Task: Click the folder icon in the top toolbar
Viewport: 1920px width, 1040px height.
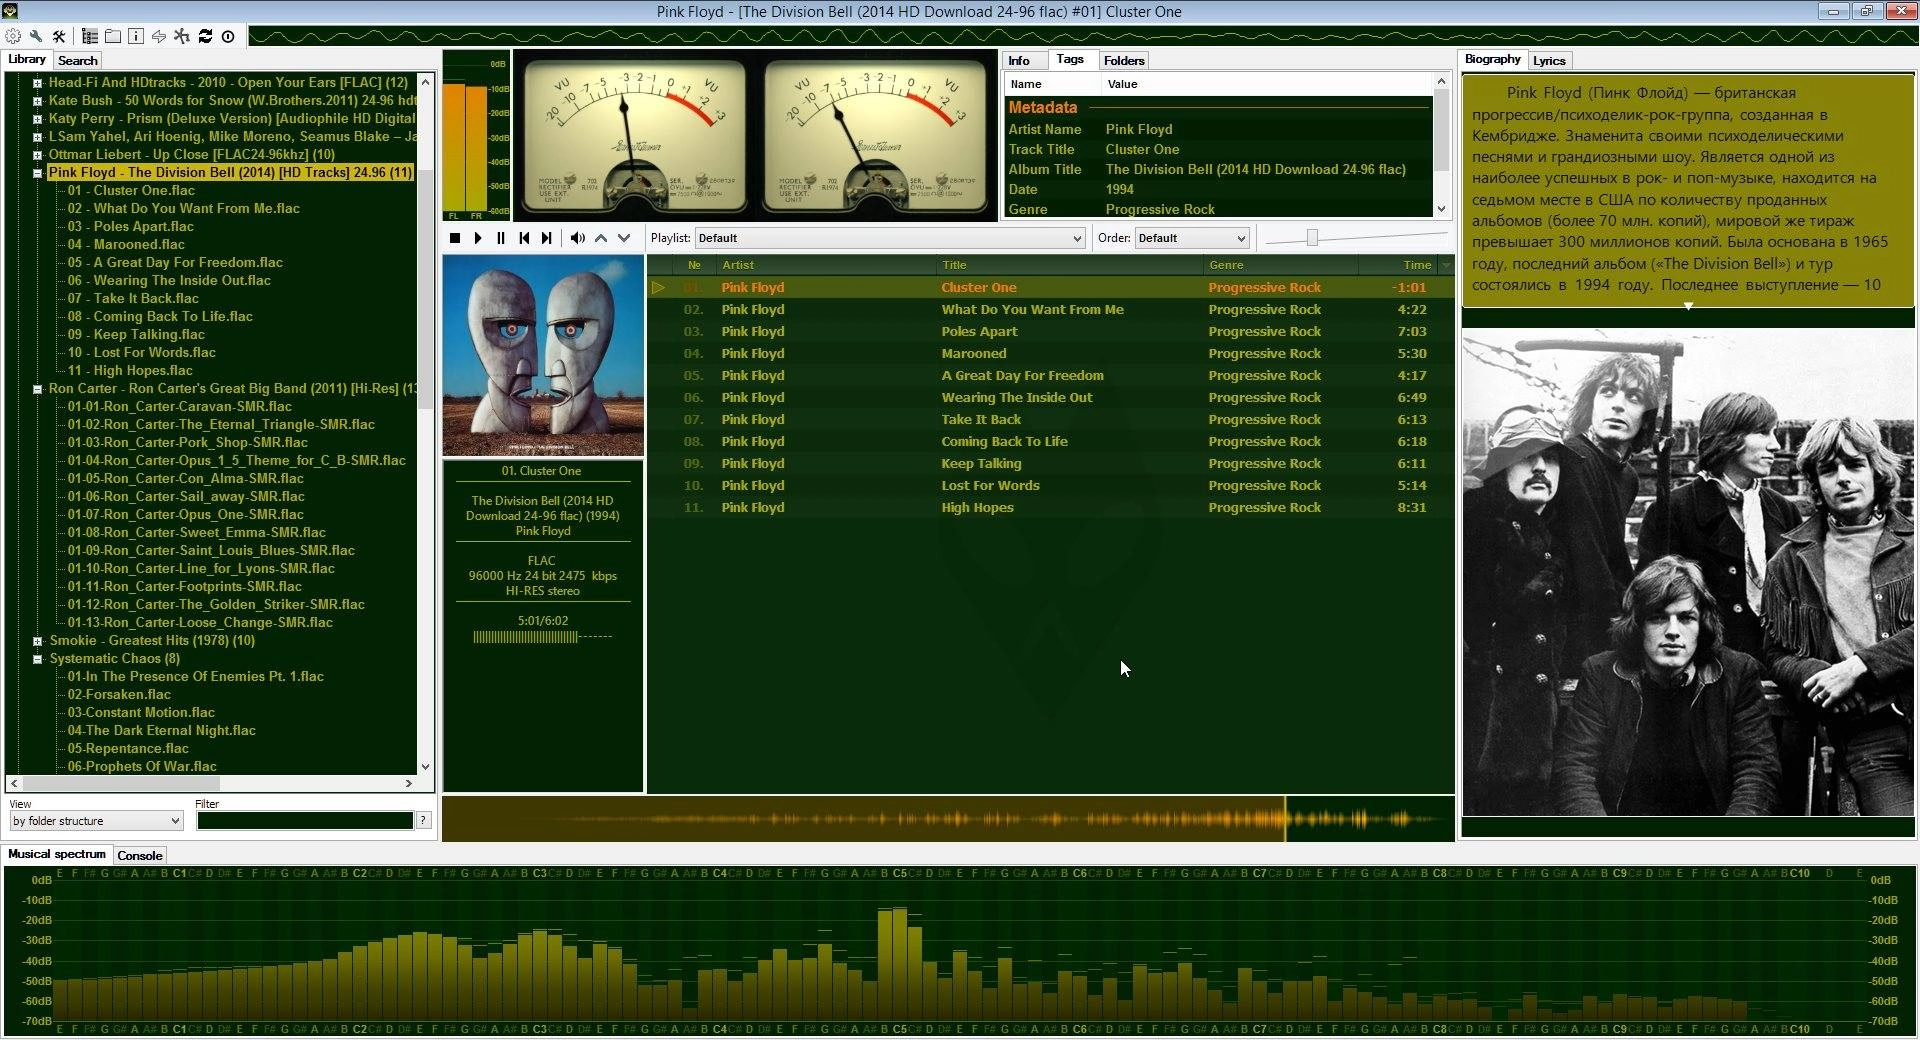Action: pyautogui.click(x=113, y=36)
